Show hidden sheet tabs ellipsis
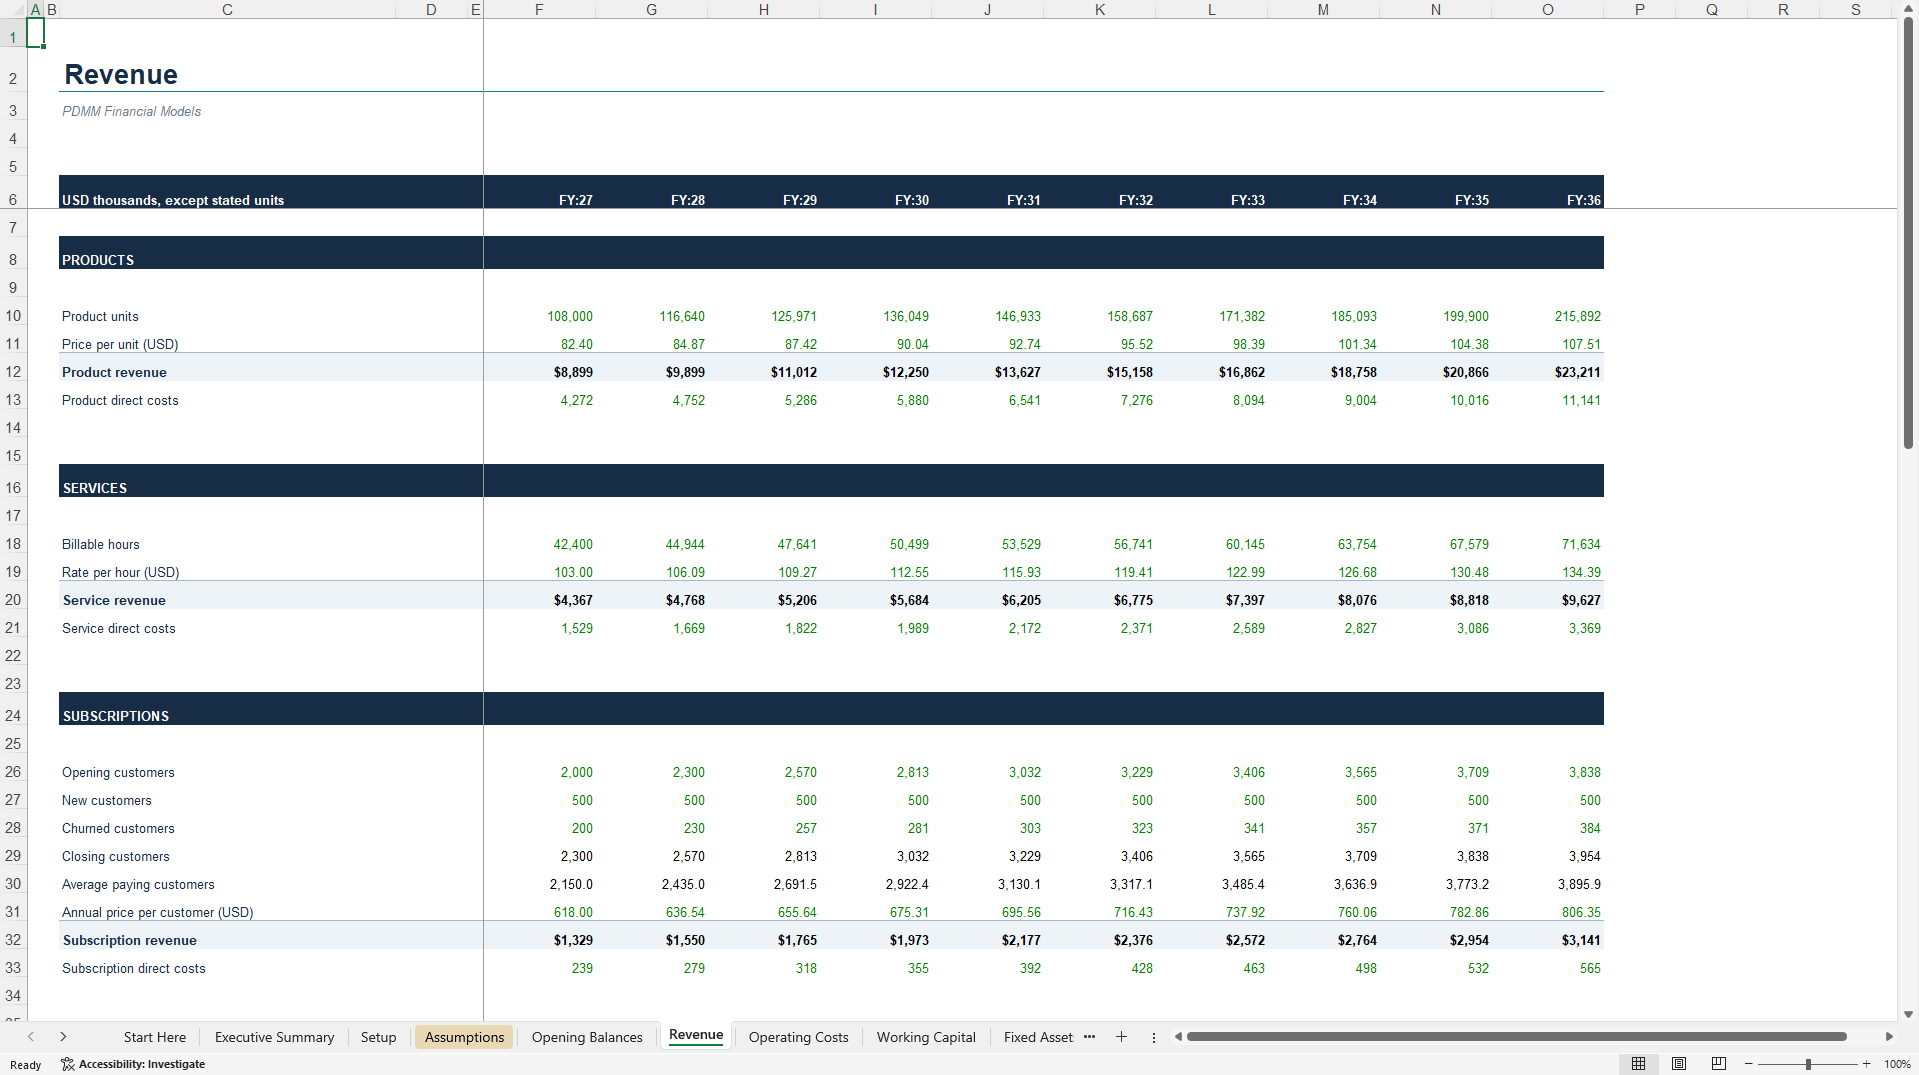The width and height of the screenshot is (1919, 1075). coord(1089,1037)
